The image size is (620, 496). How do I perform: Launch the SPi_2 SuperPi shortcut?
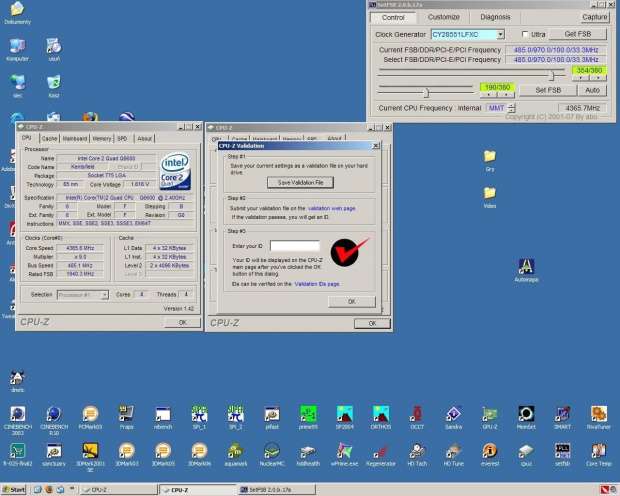coord(236,414)
